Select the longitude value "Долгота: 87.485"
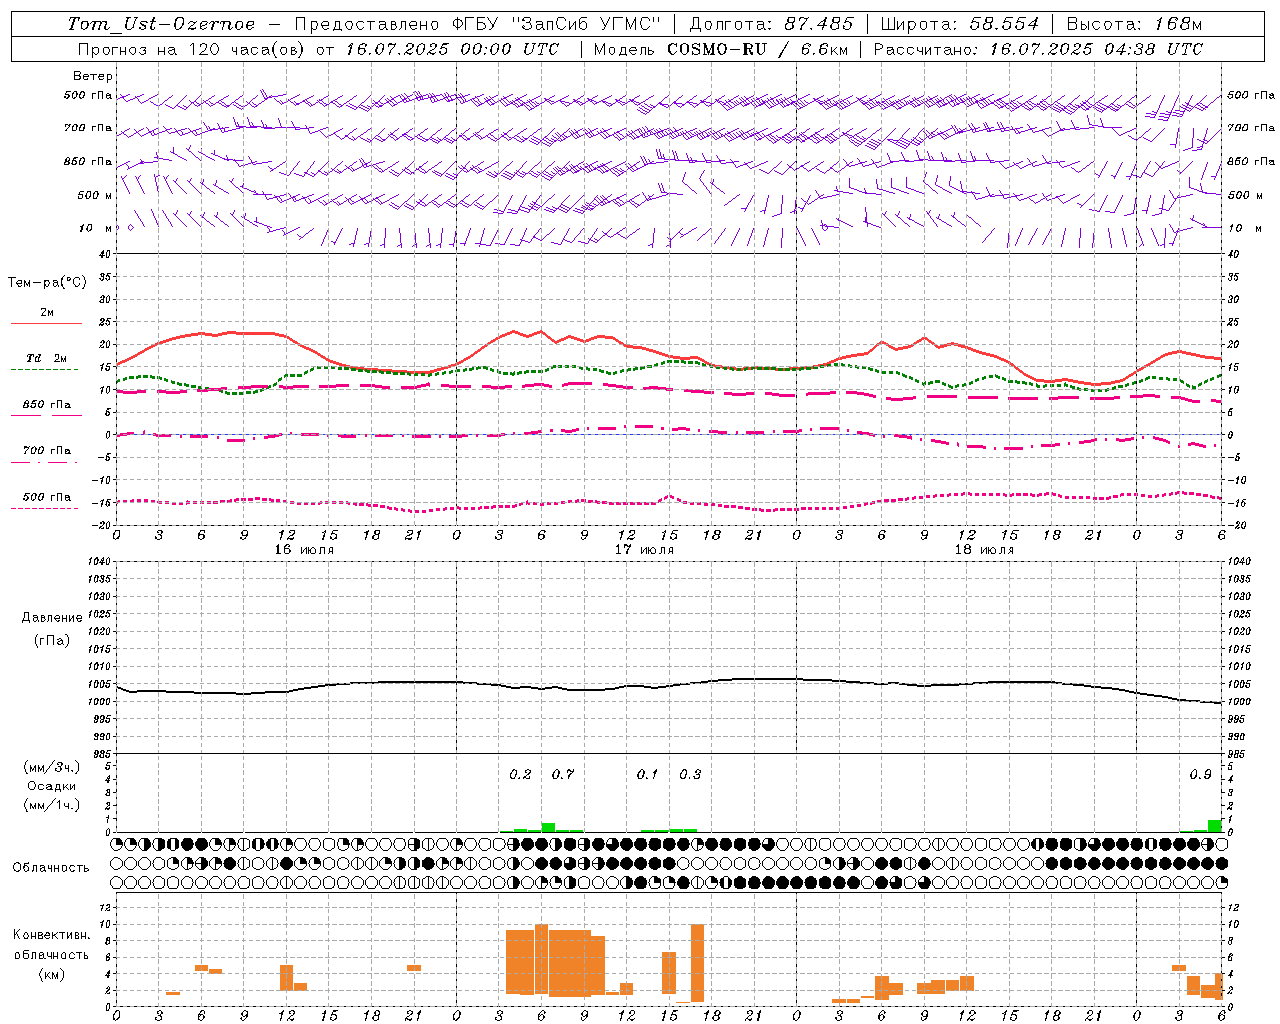This screenshot has width=1280, height=1024. [x=772, y=24]
